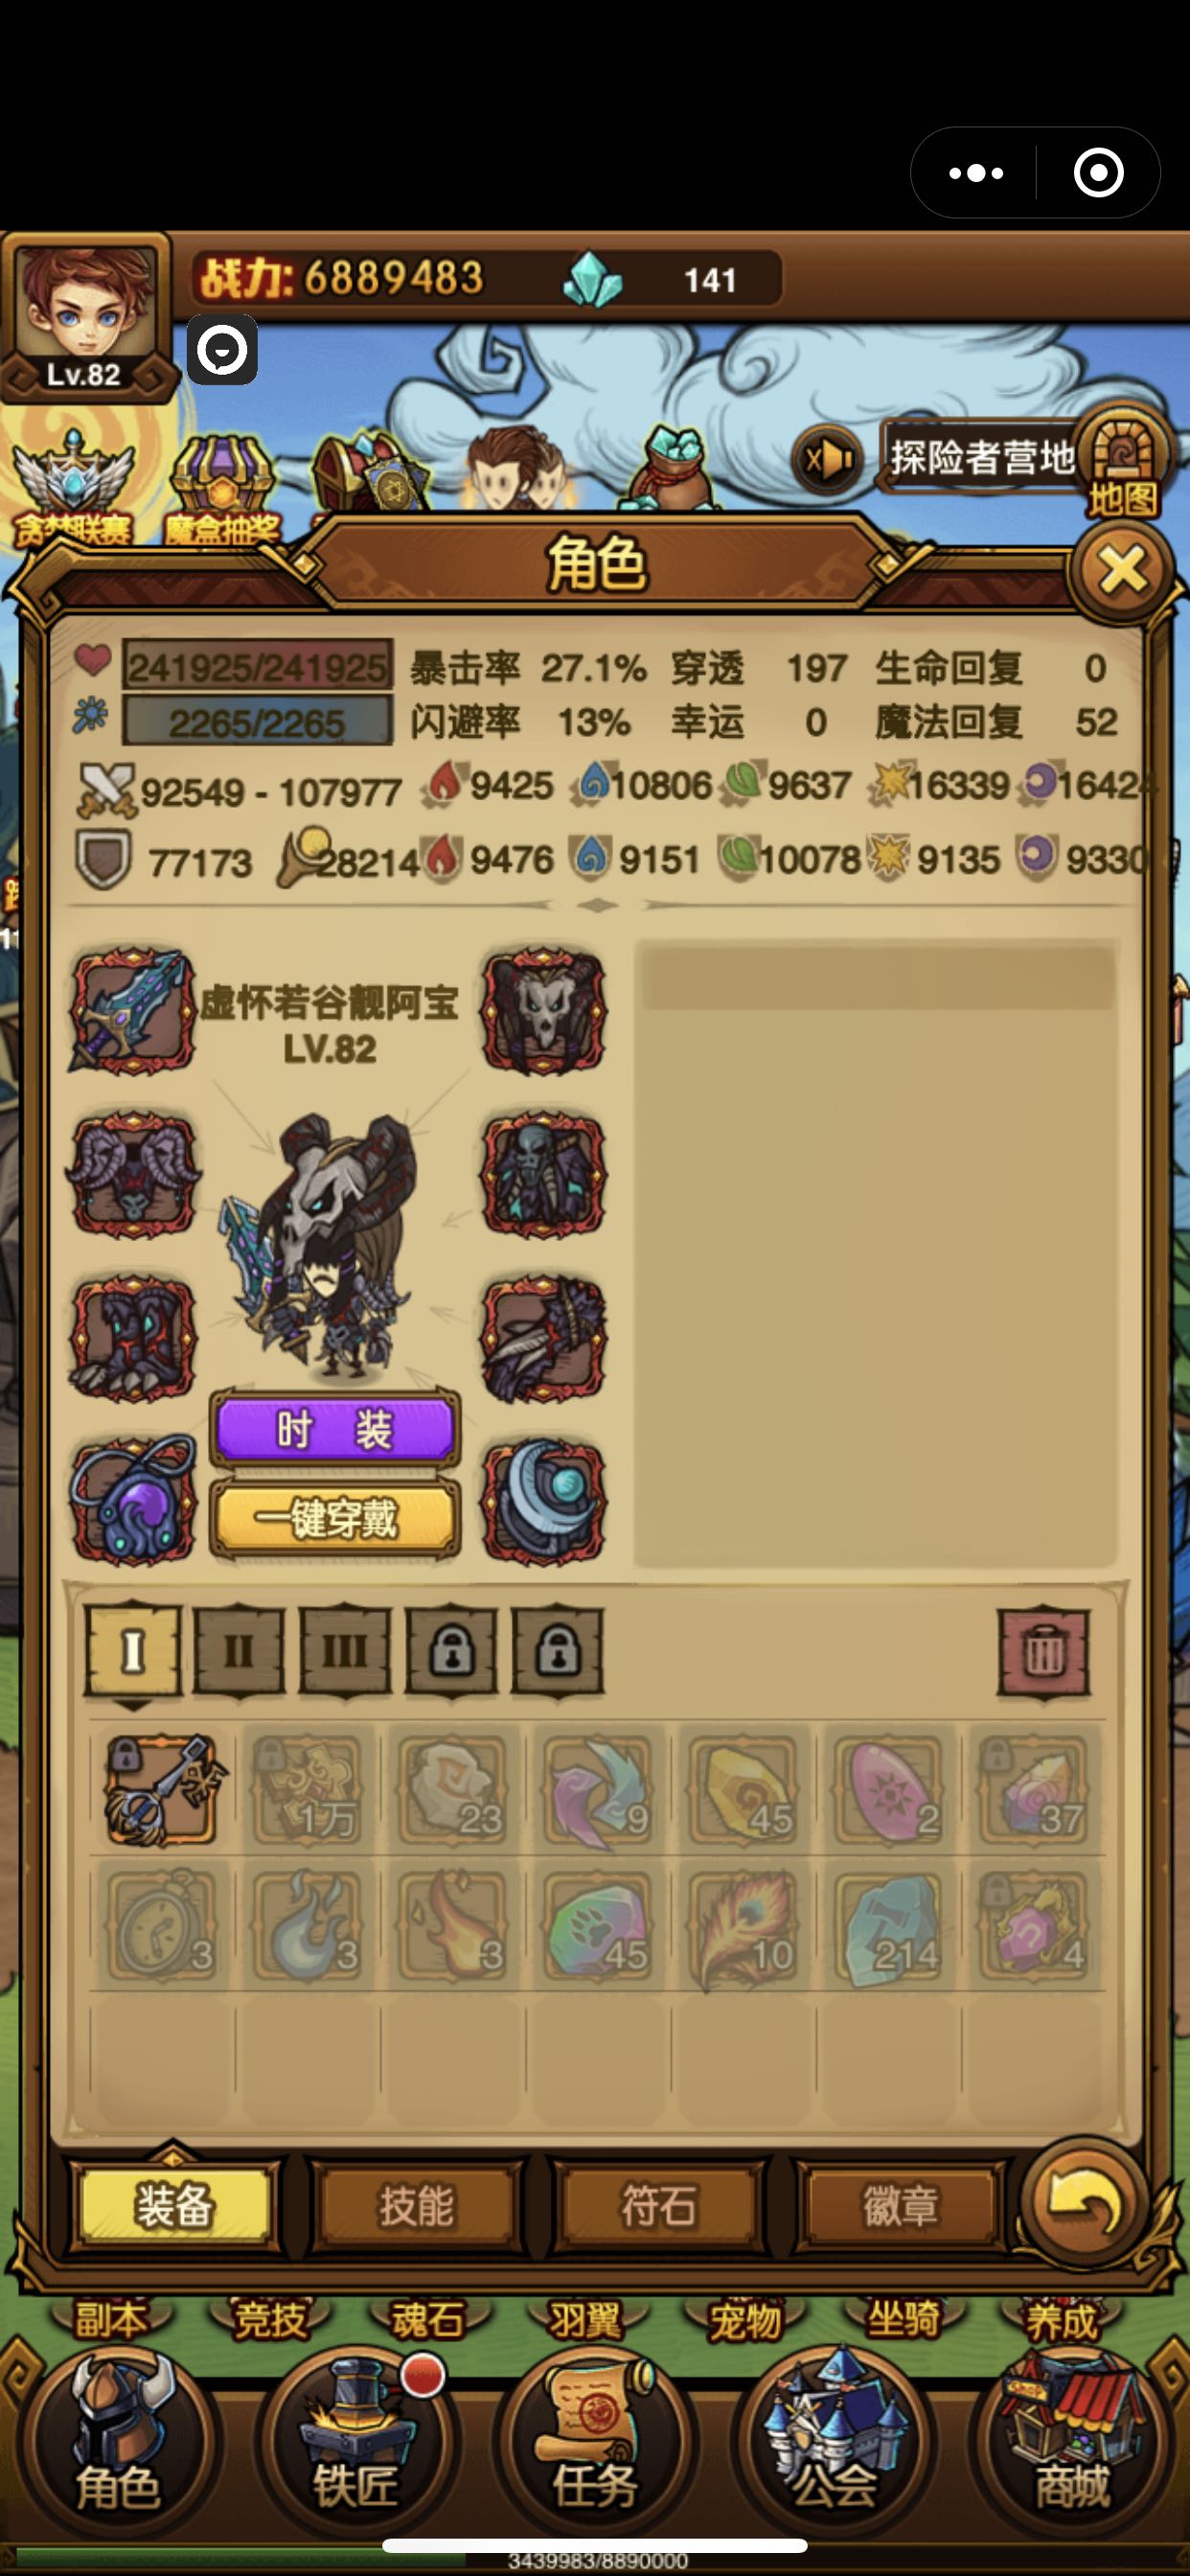1190x2576 pixels.
Task: Click the trash can delete icon
Action: click(1043, 1653)
